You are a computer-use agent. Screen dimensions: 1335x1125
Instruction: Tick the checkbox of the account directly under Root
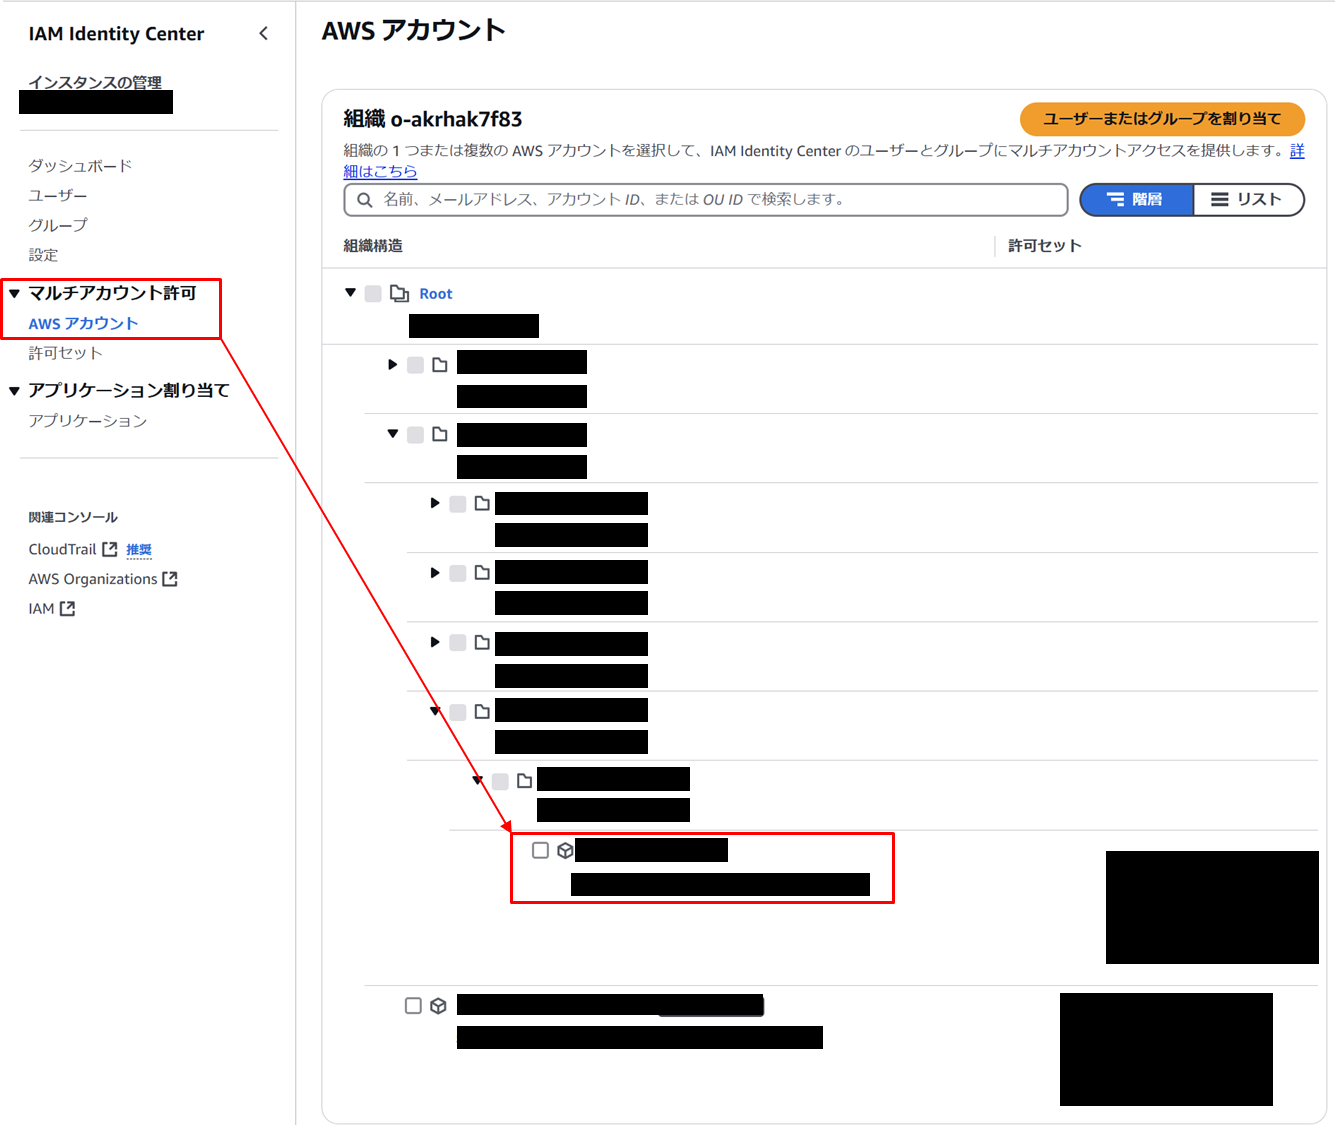(x=413, y=1006)
